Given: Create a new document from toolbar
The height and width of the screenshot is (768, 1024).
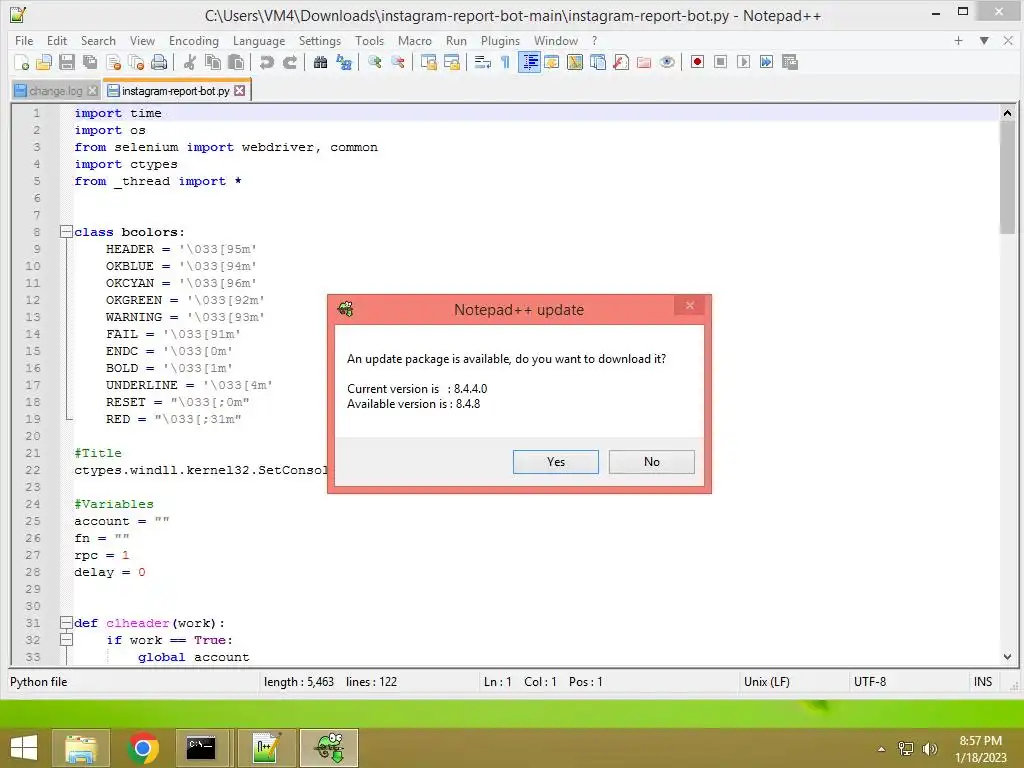Looking at the screenshot, I should (x=21, y=62).
